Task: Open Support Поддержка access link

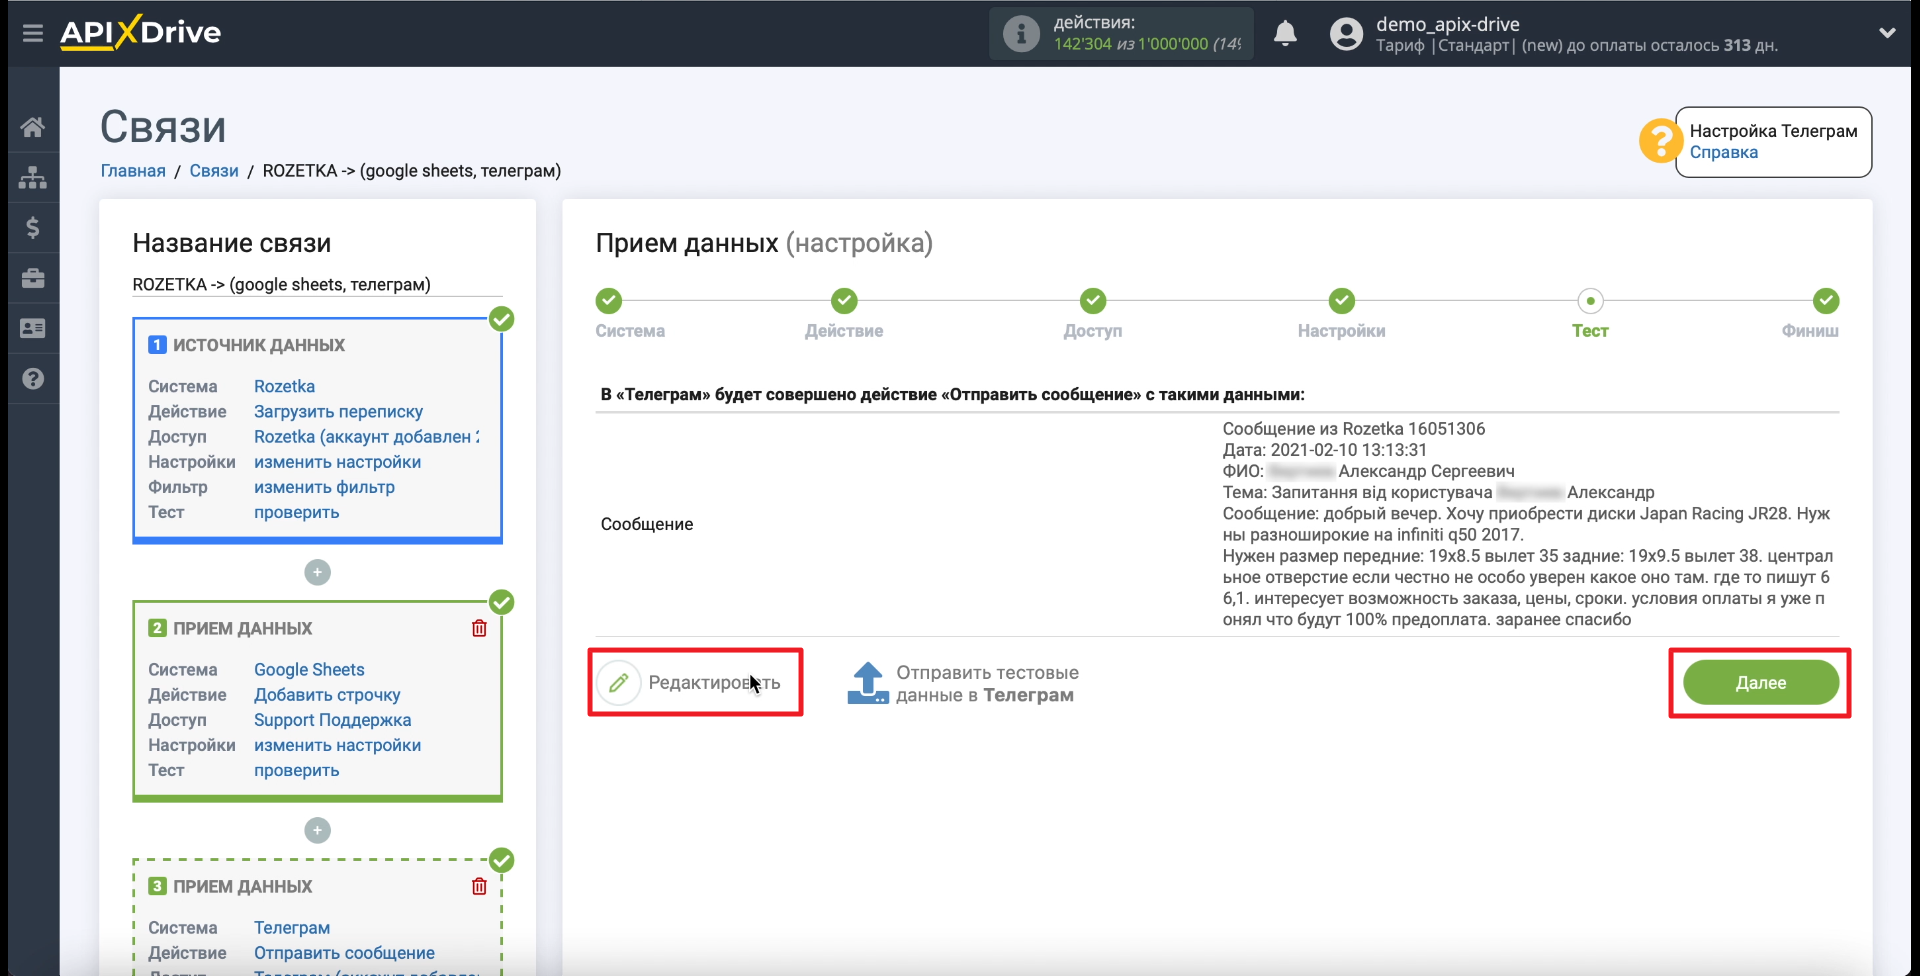Action: point(332,720)
